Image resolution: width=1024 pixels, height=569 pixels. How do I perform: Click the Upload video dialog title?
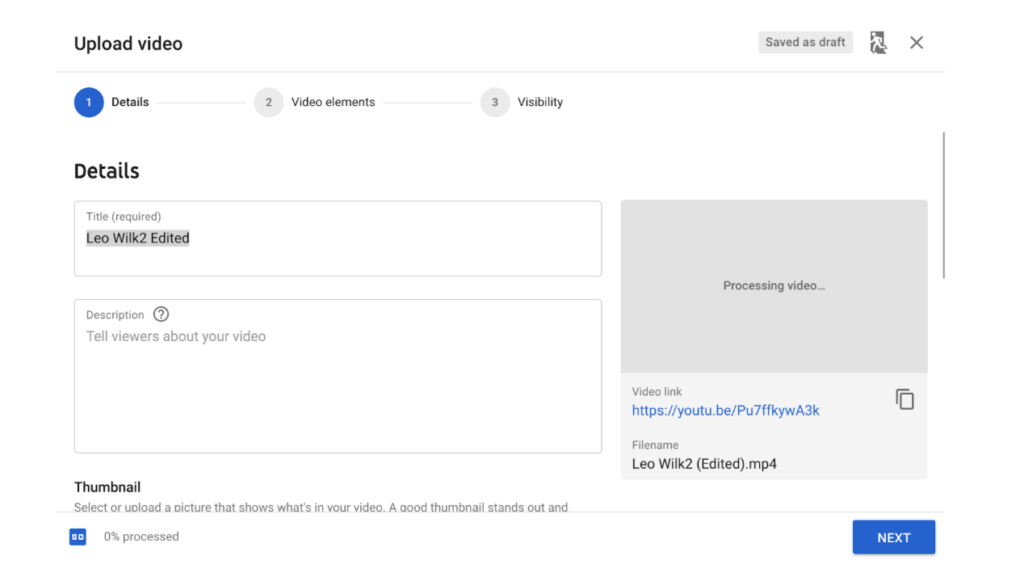128,44
